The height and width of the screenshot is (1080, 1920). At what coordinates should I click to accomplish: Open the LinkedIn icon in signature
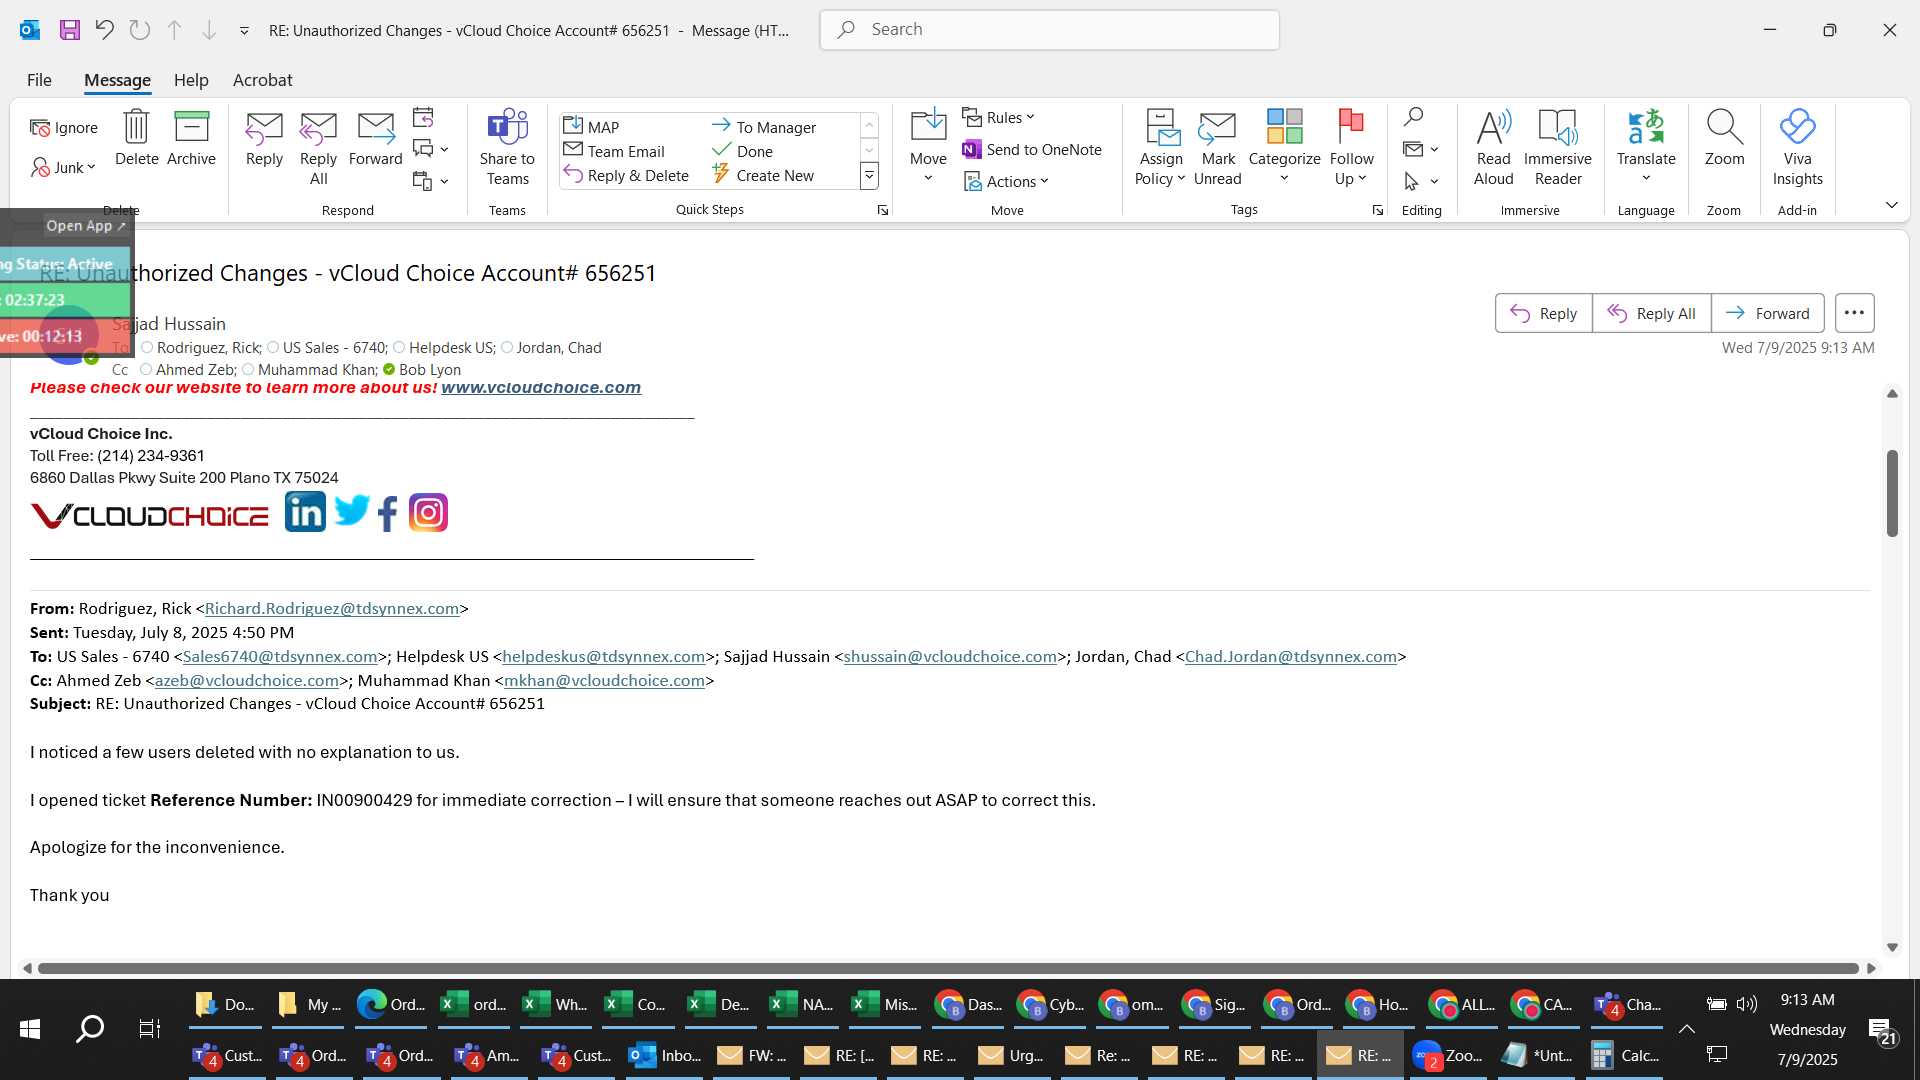305,512
